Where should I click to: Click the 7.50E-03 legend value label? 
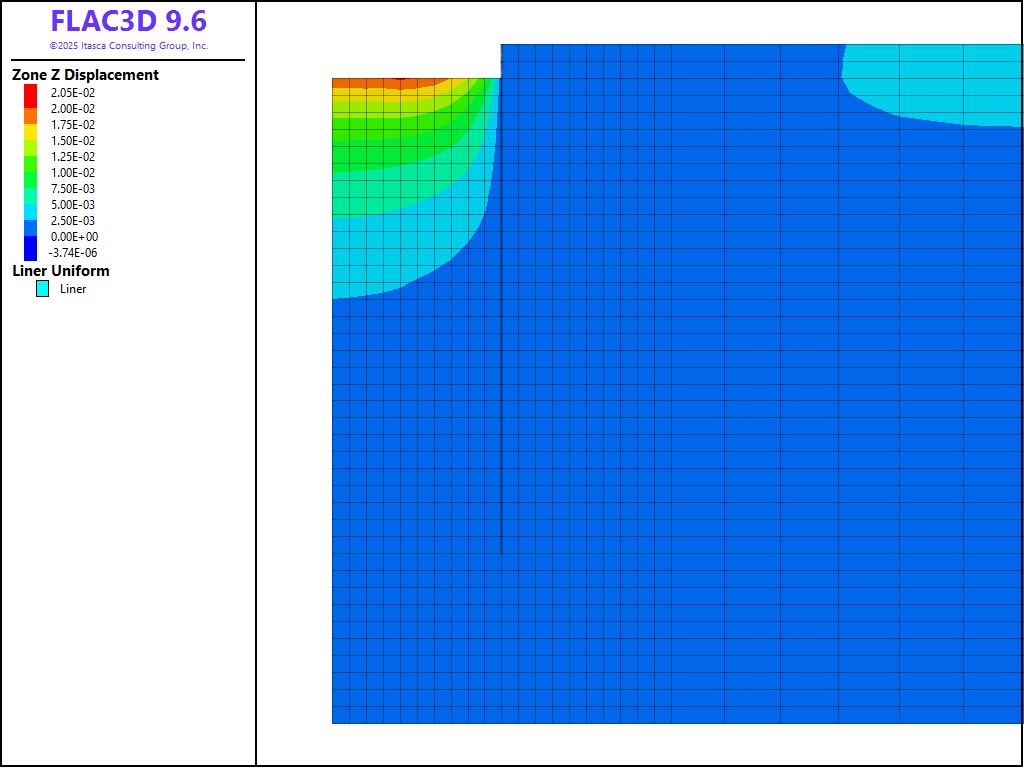(73, 189)
